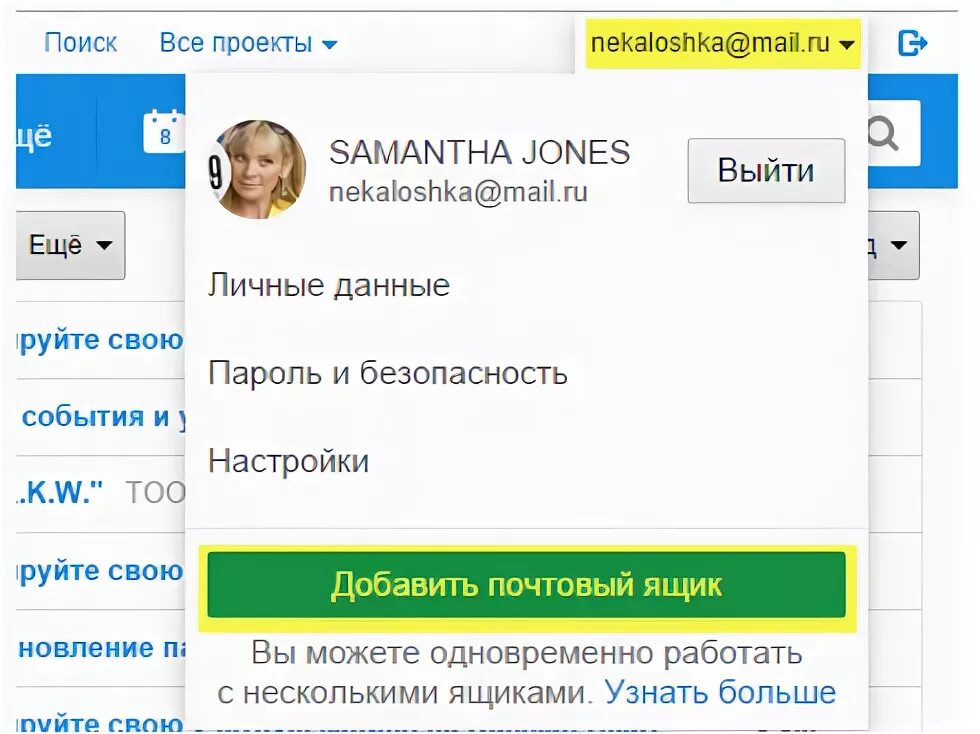Open the message row beginning "новление"
This screenshot has width=980, height=734.
[101, 648]
